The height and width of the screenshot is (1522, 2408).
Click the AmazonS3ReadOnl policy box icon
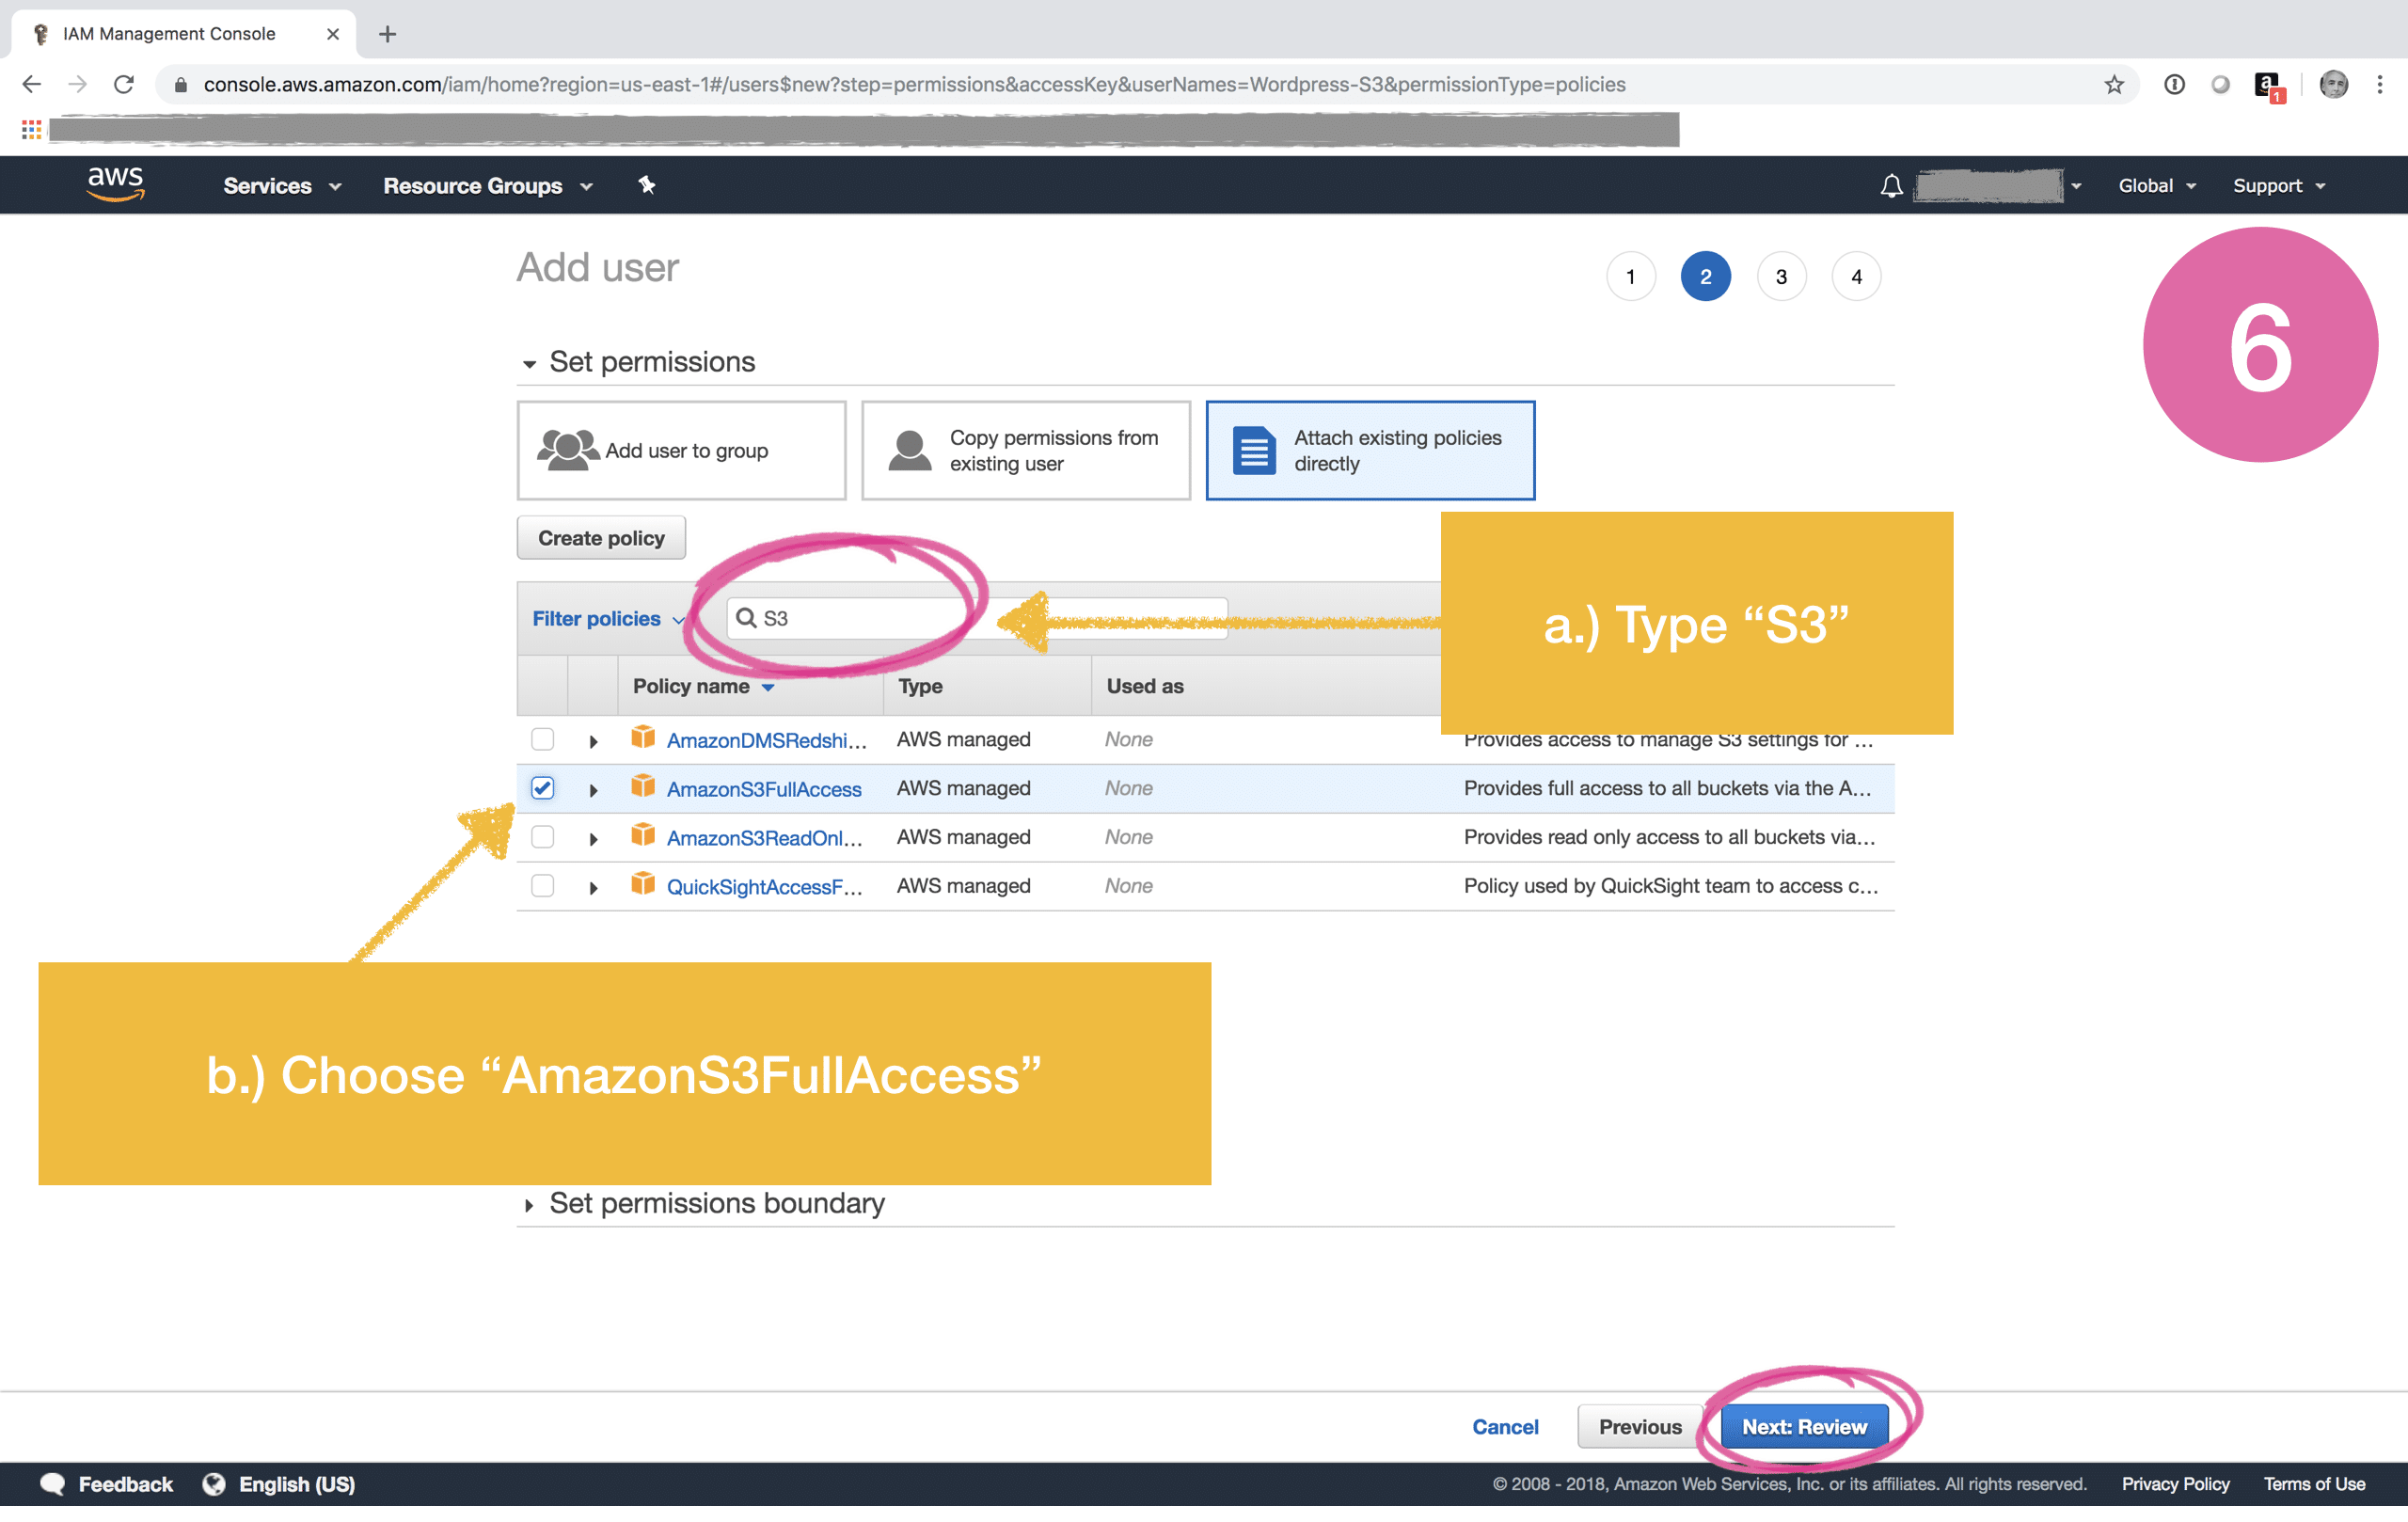point(643,835)
